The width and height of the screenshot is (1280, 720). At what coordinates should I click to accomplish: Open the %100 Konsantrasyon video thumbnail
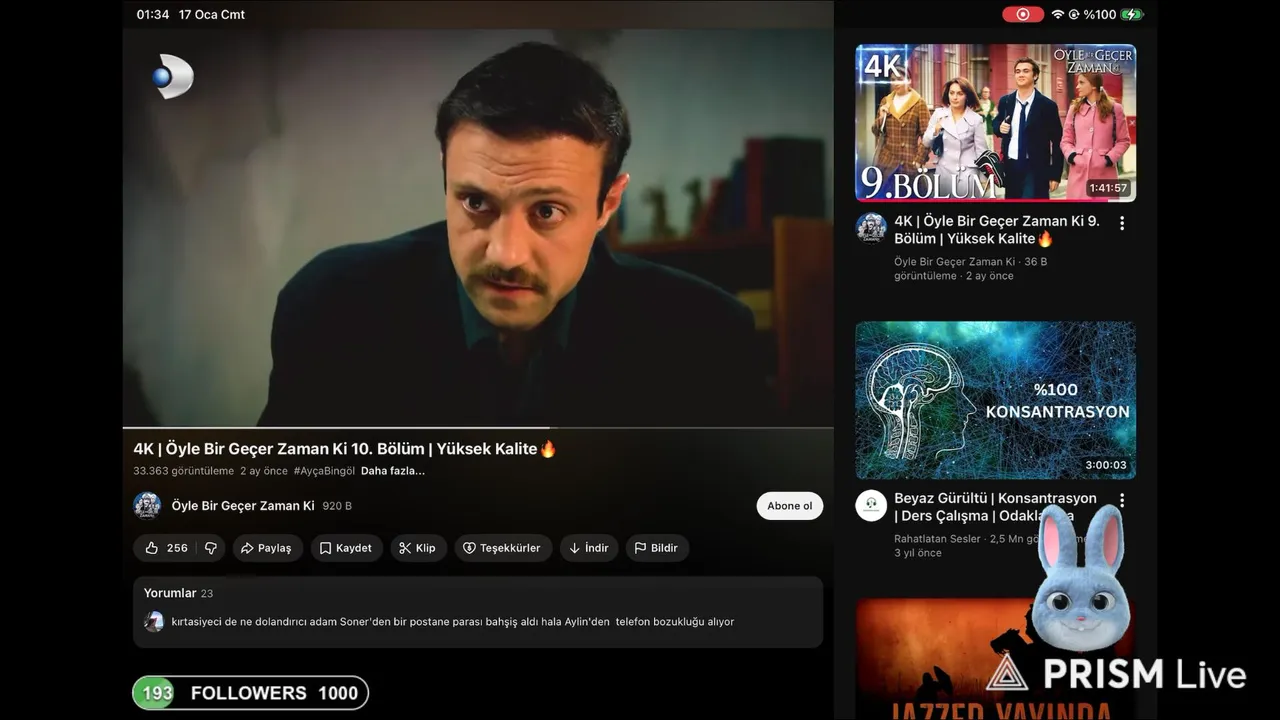pyautogui.click(x=996, y=400)
